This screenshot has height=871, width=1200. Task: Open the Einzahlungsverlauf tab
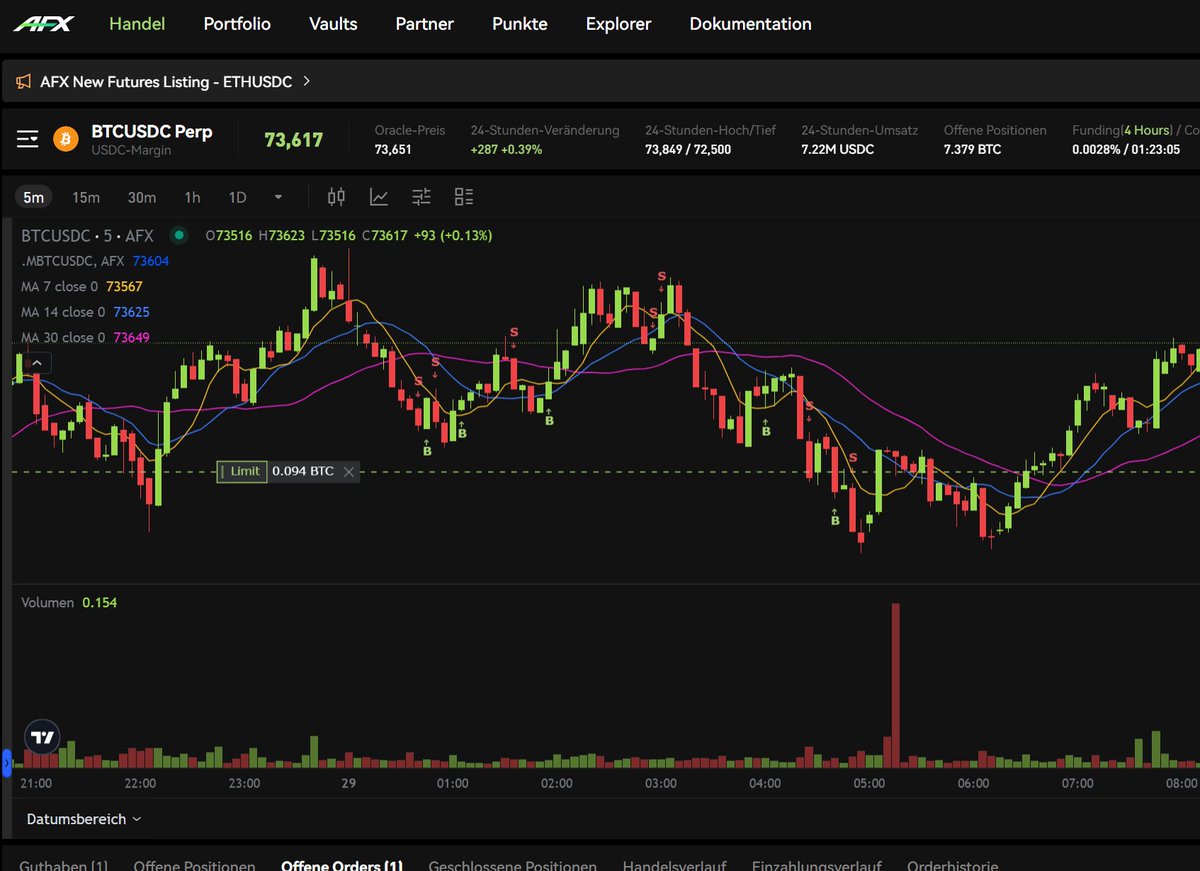[x=816, y=864]
